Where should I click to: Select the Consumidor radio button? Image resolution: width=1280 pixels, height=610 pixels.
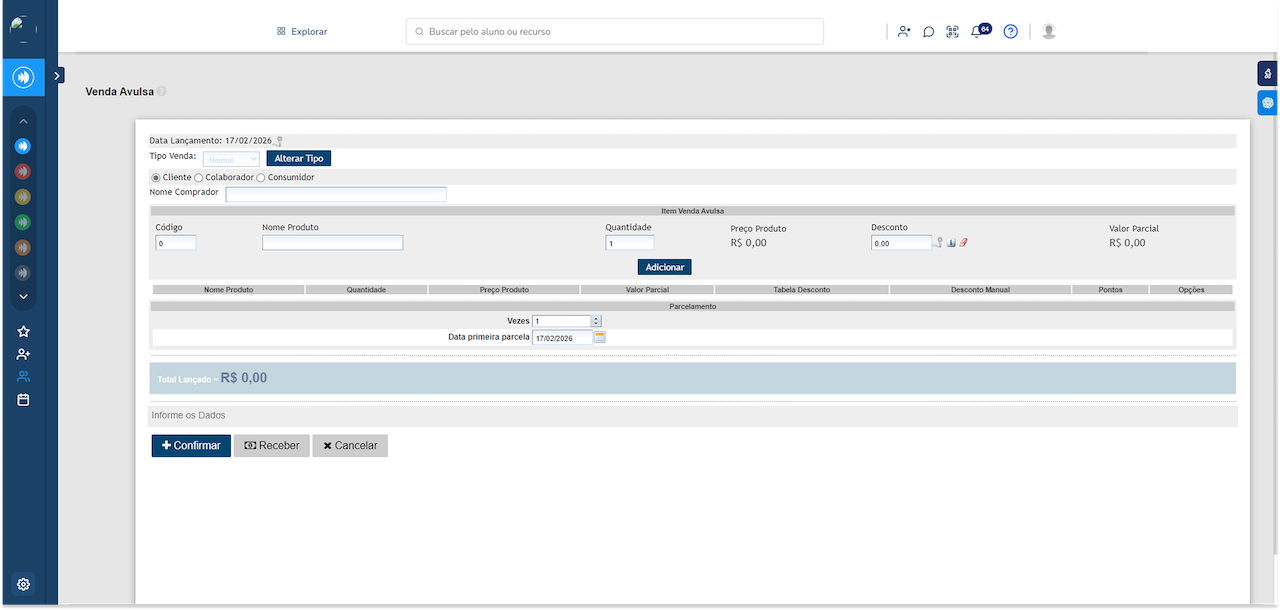pyautogui.click(x=261, y=178)
